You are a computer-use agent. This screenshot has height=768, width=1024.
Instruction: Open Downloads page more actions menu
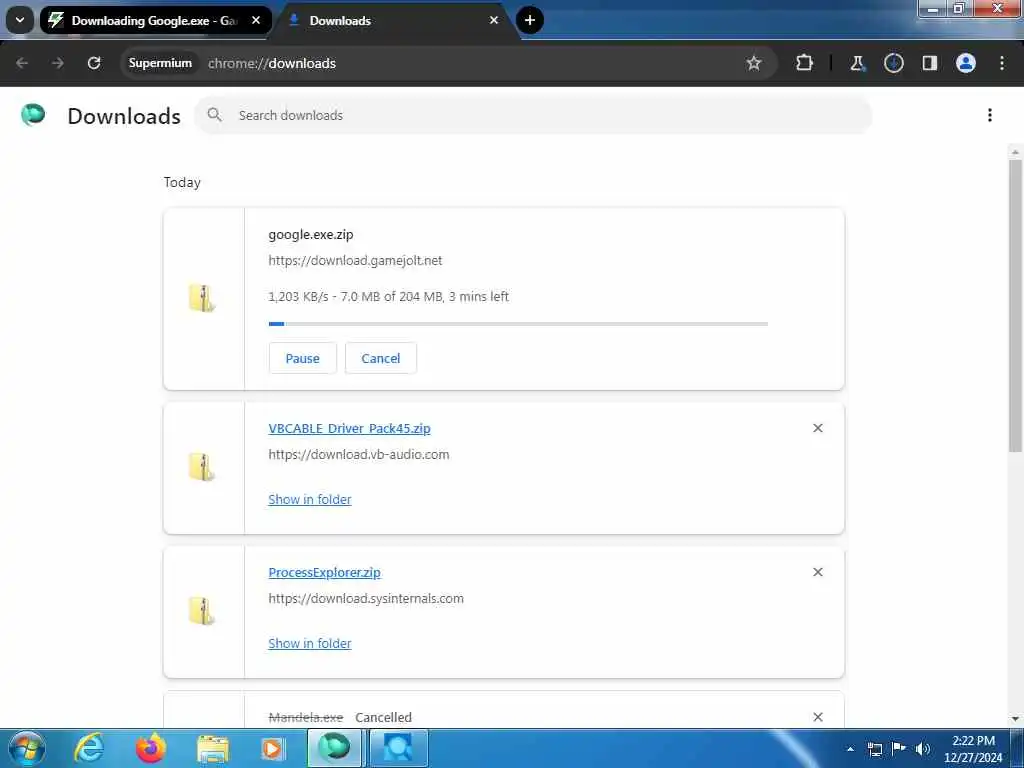[990, 116]
